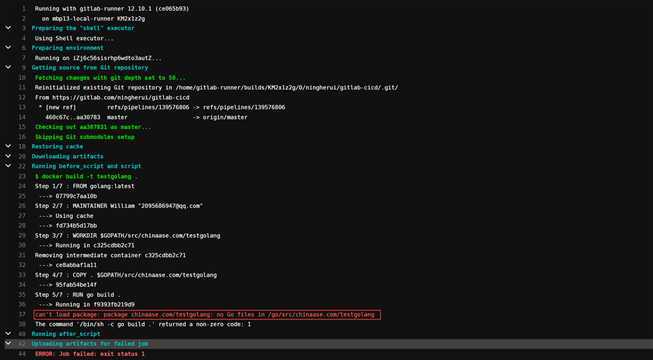Image resolution: width=653 pixels, height=360 pixels.
Task: Open the https://gitlab.com/ningherui/gitlab-cicd URL text
Action: (121, 98)
